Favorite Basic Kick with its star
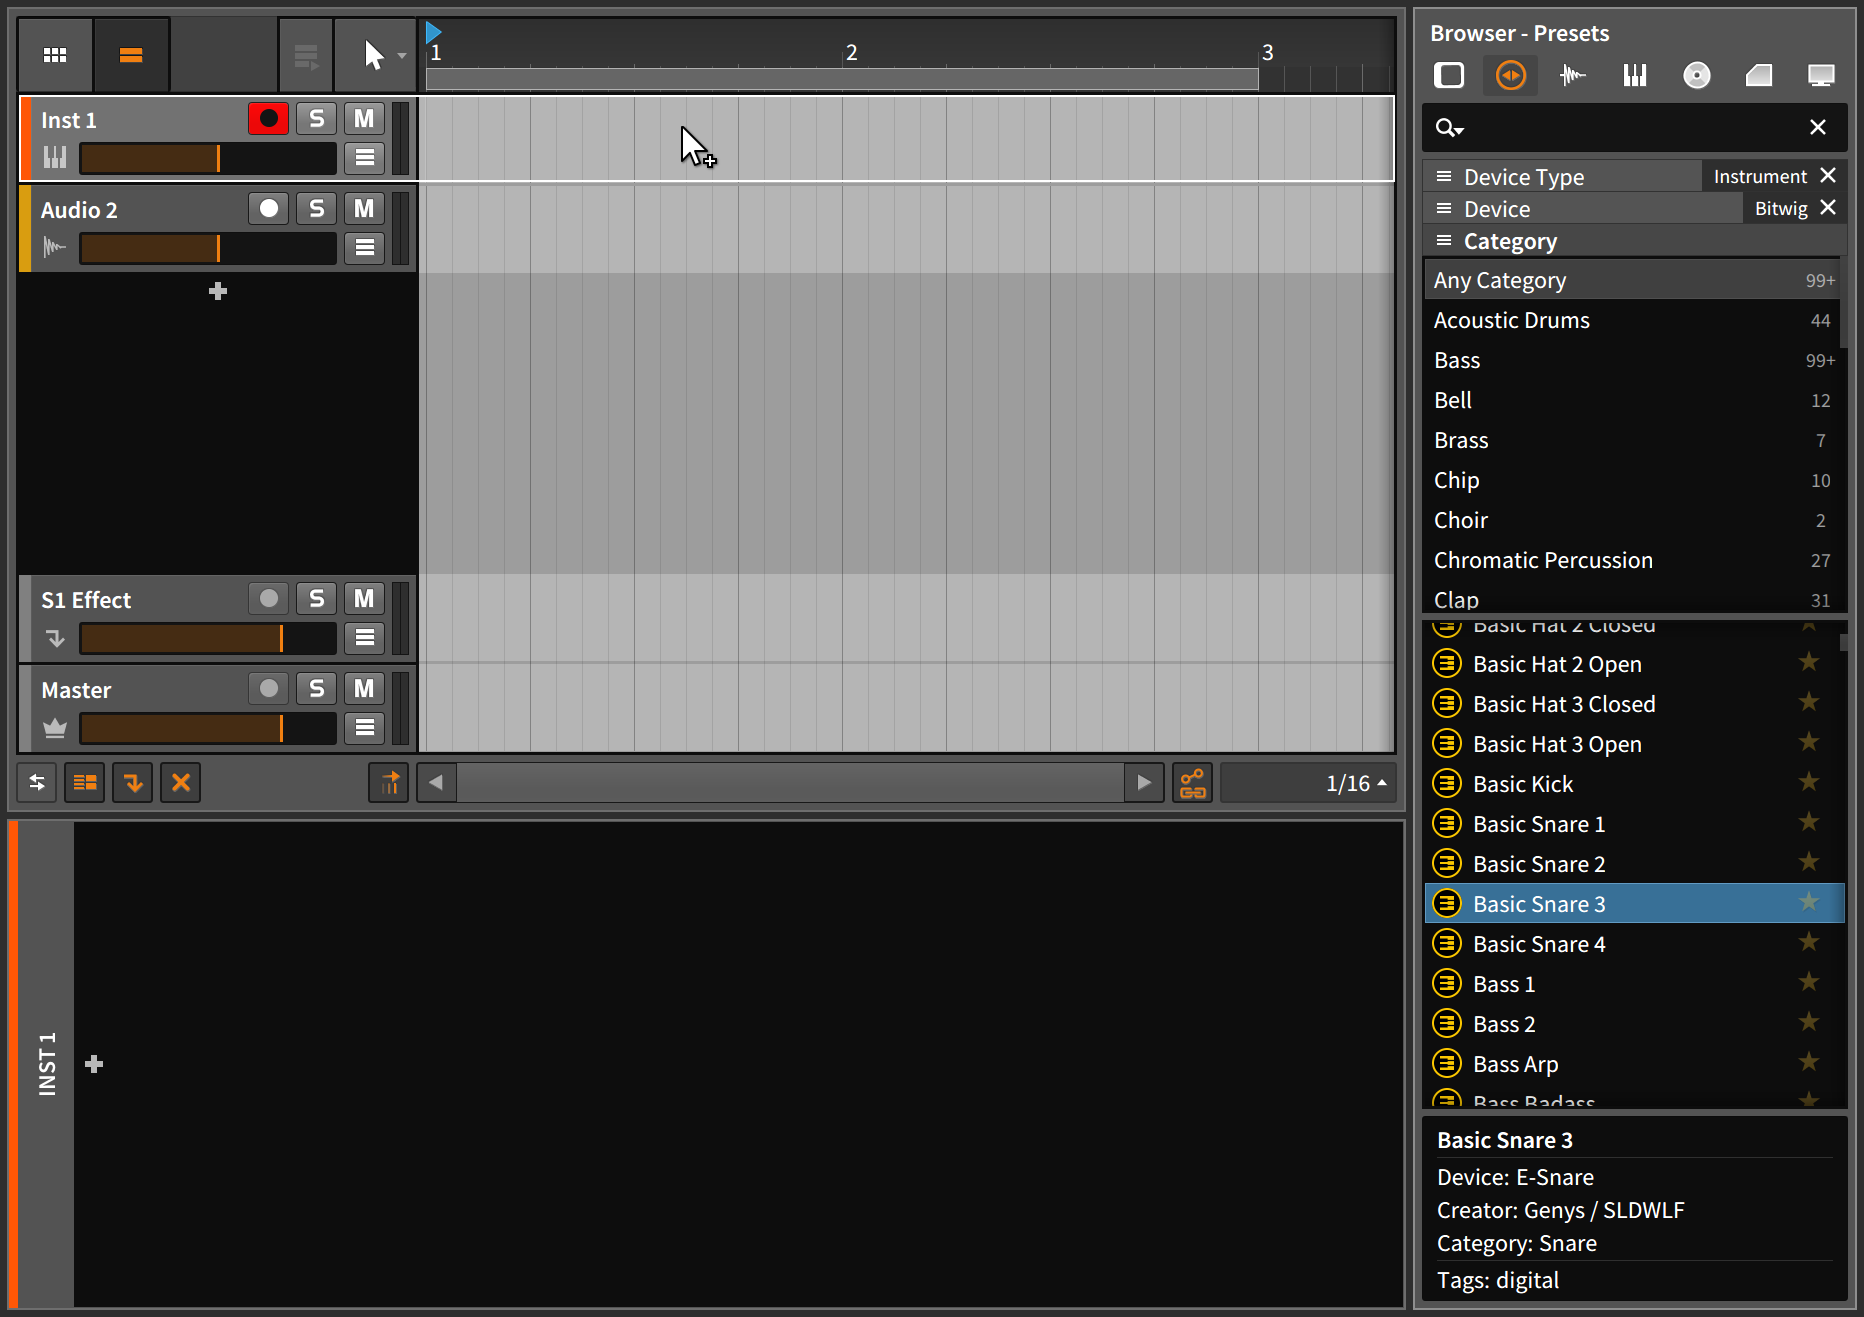 [x=1808, y=782]
